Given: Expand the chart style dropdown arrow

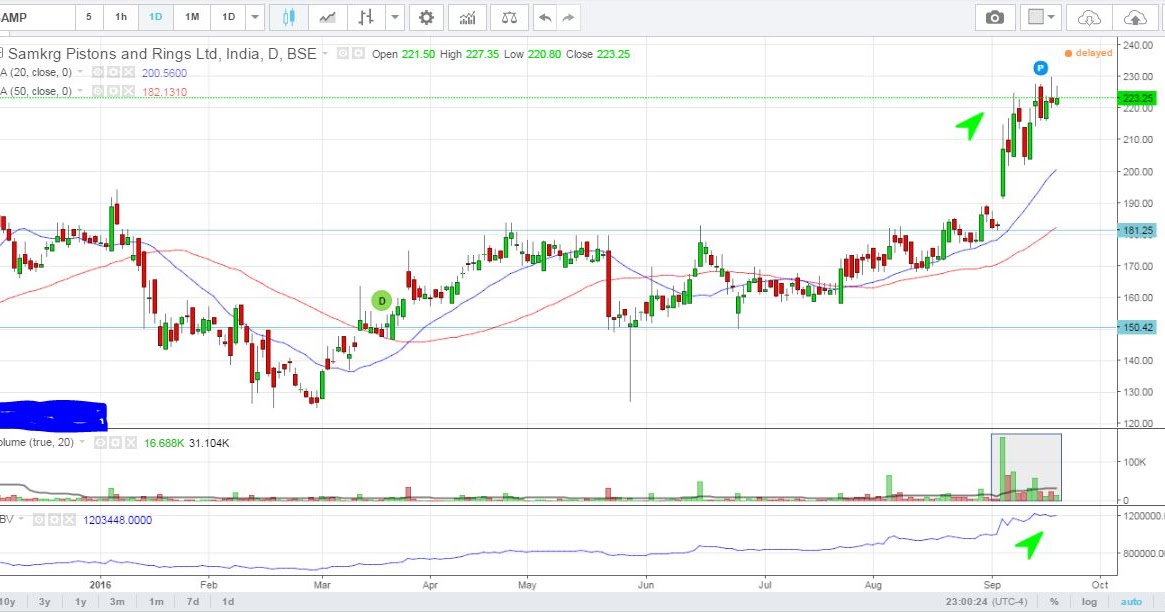Looking at the screenshot, I should coord(395,17).
